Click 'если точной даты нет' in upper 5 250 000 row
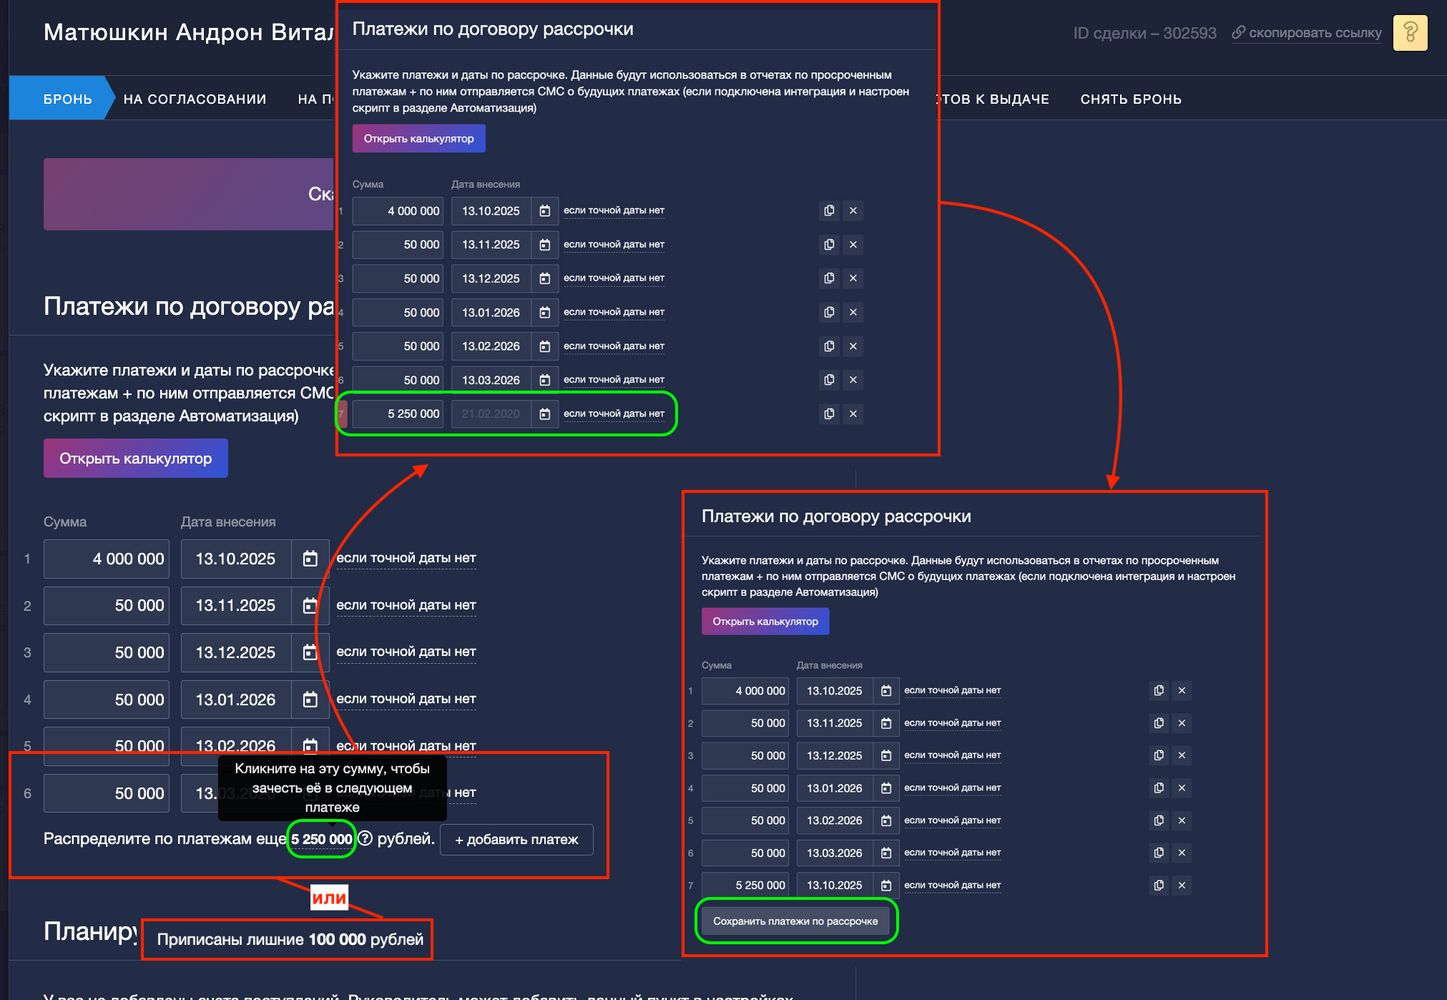This screenshot has height=1000, width=1447. click(614, 414)
